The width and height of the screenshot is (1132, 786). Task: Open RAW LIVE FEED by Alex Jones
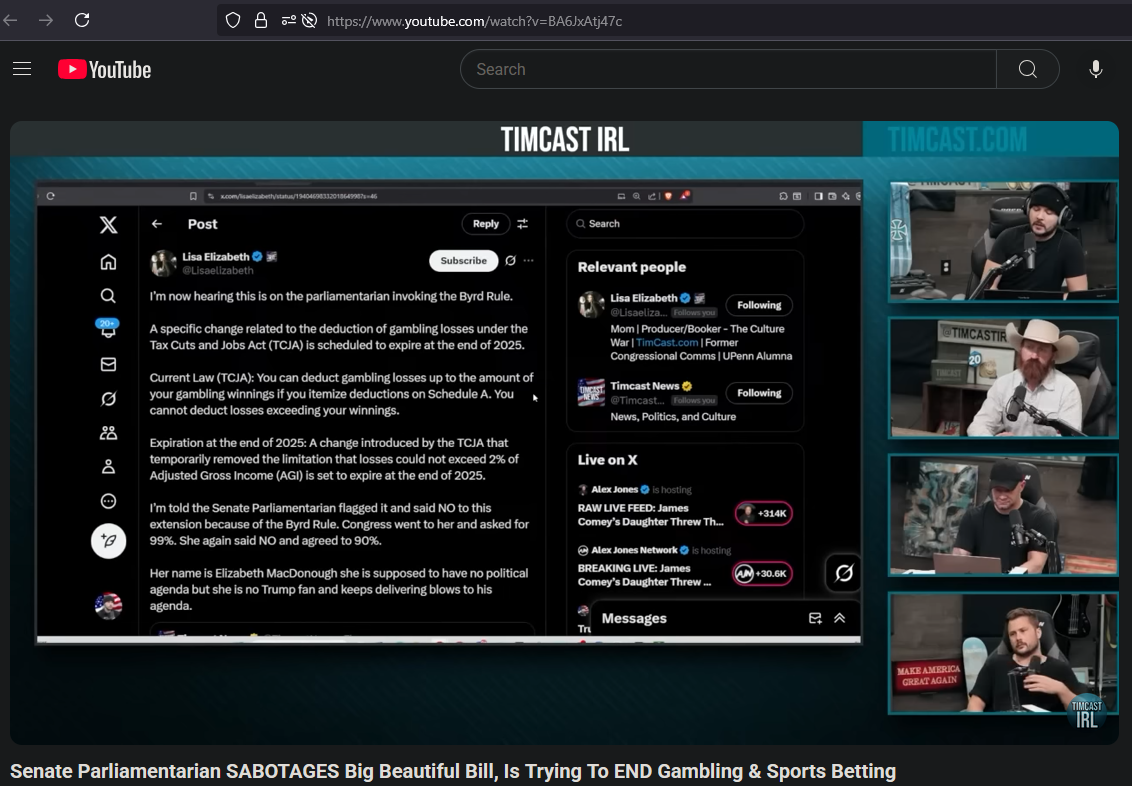(650, 515)
